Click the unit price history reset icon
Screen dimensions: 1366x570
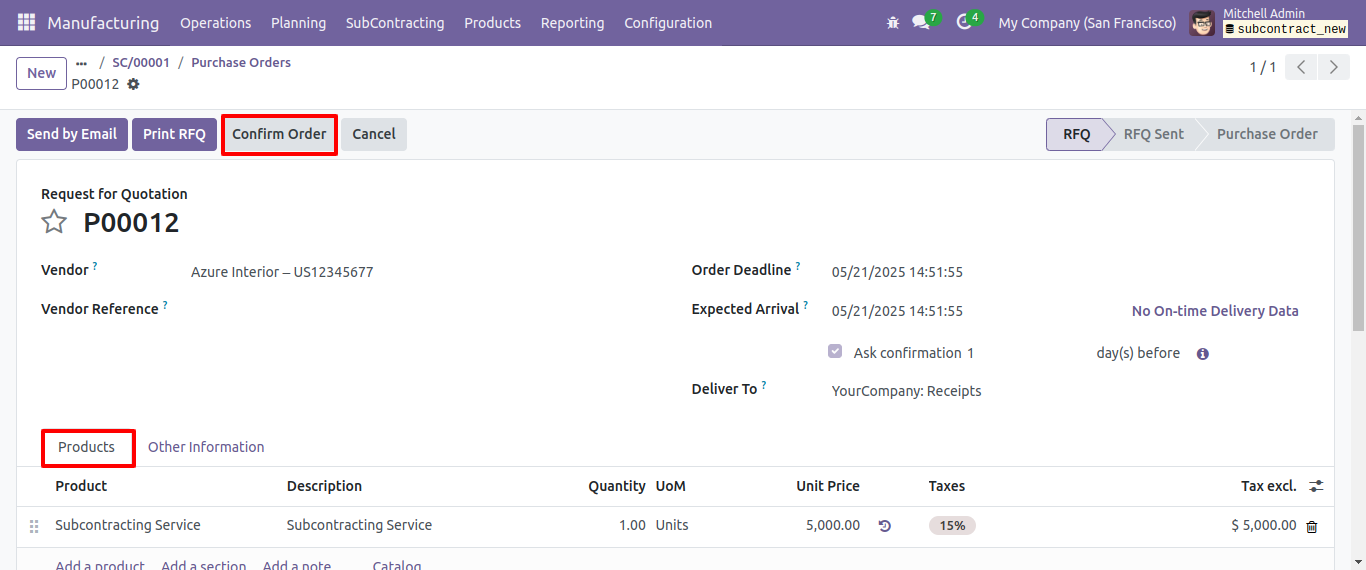885,525
